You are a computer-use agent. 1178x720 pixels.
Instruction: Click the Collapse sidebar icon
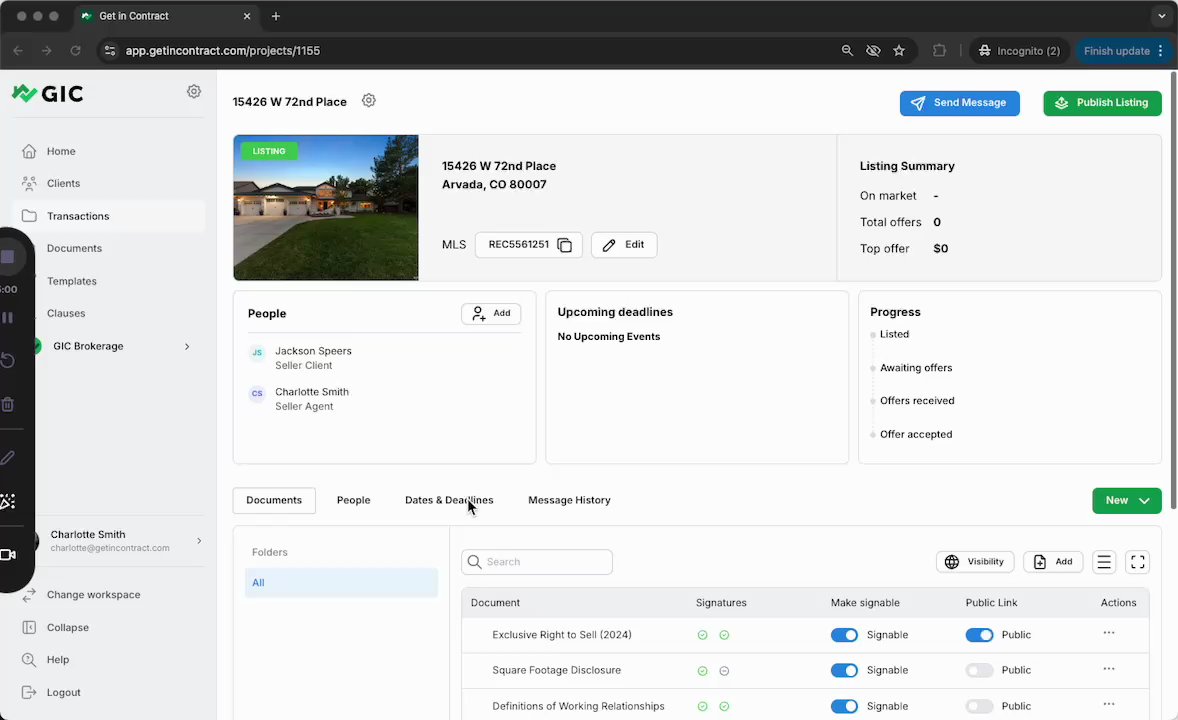coord(29,628)
